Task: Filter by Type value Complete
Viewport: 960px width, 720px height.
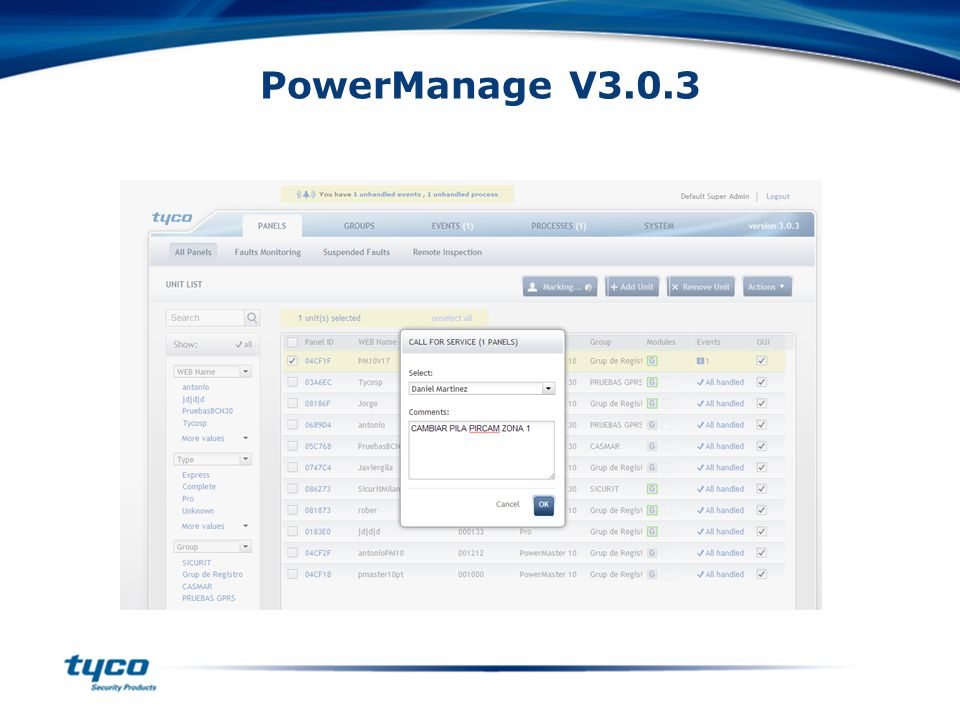Action: (198, 487)
